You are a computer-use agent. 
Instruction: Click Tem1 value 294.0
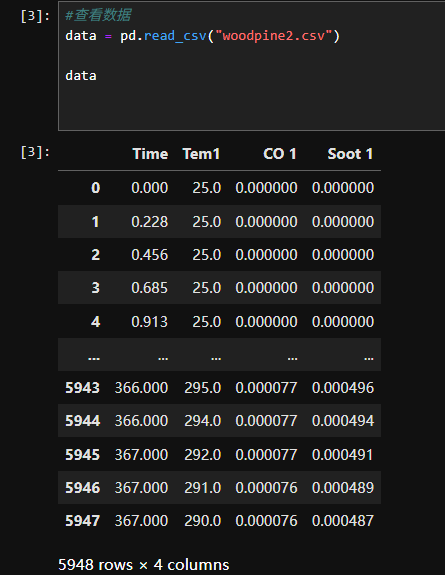click(203, 421)
